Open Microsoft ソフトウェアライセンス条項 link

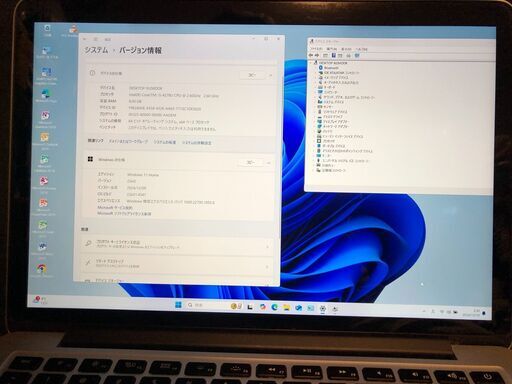(124, 213)
